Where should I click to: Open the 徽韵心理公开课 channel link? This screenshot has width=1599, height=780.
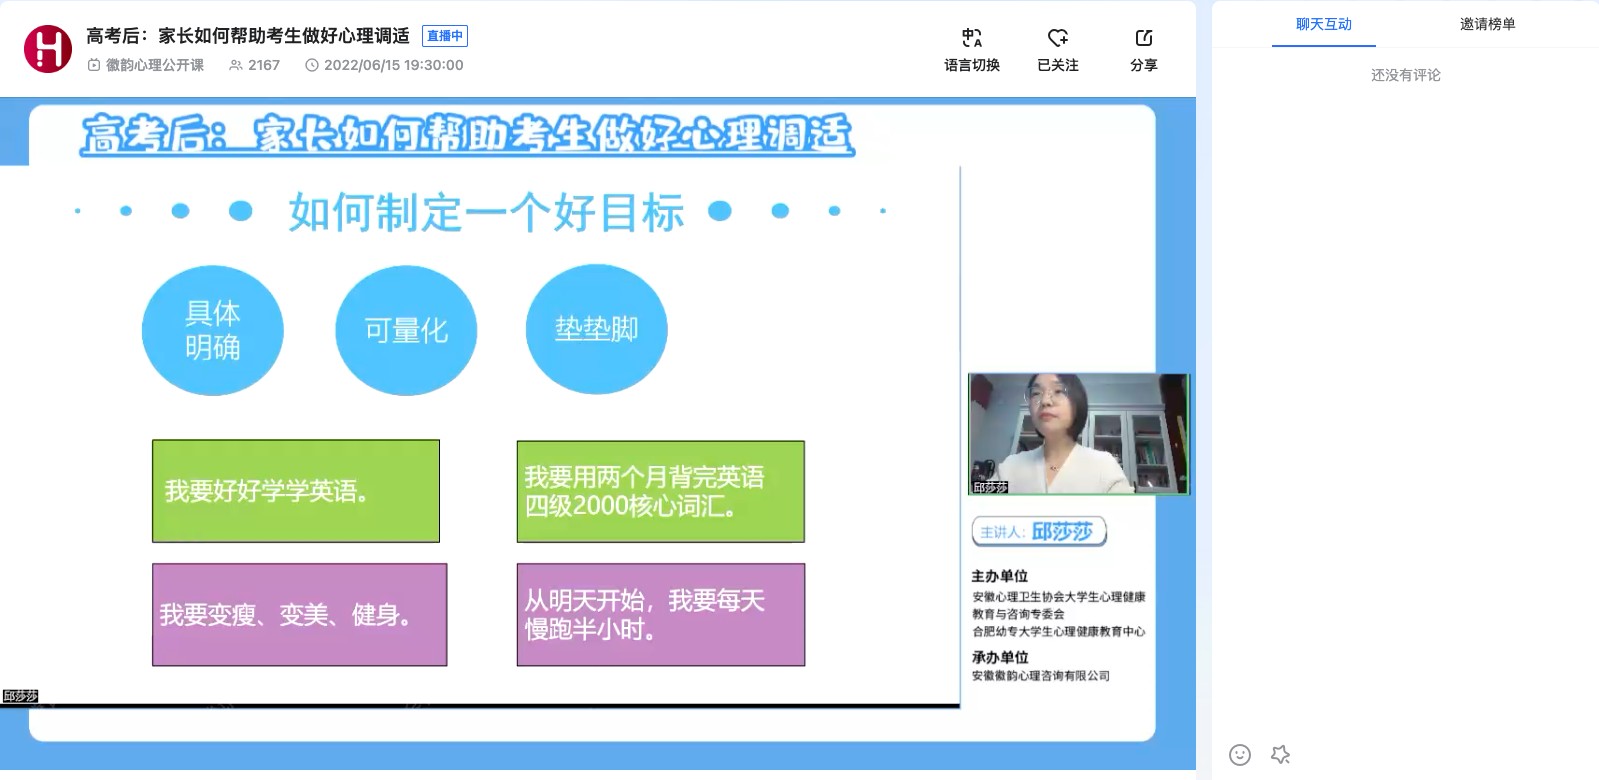[155, 65]
